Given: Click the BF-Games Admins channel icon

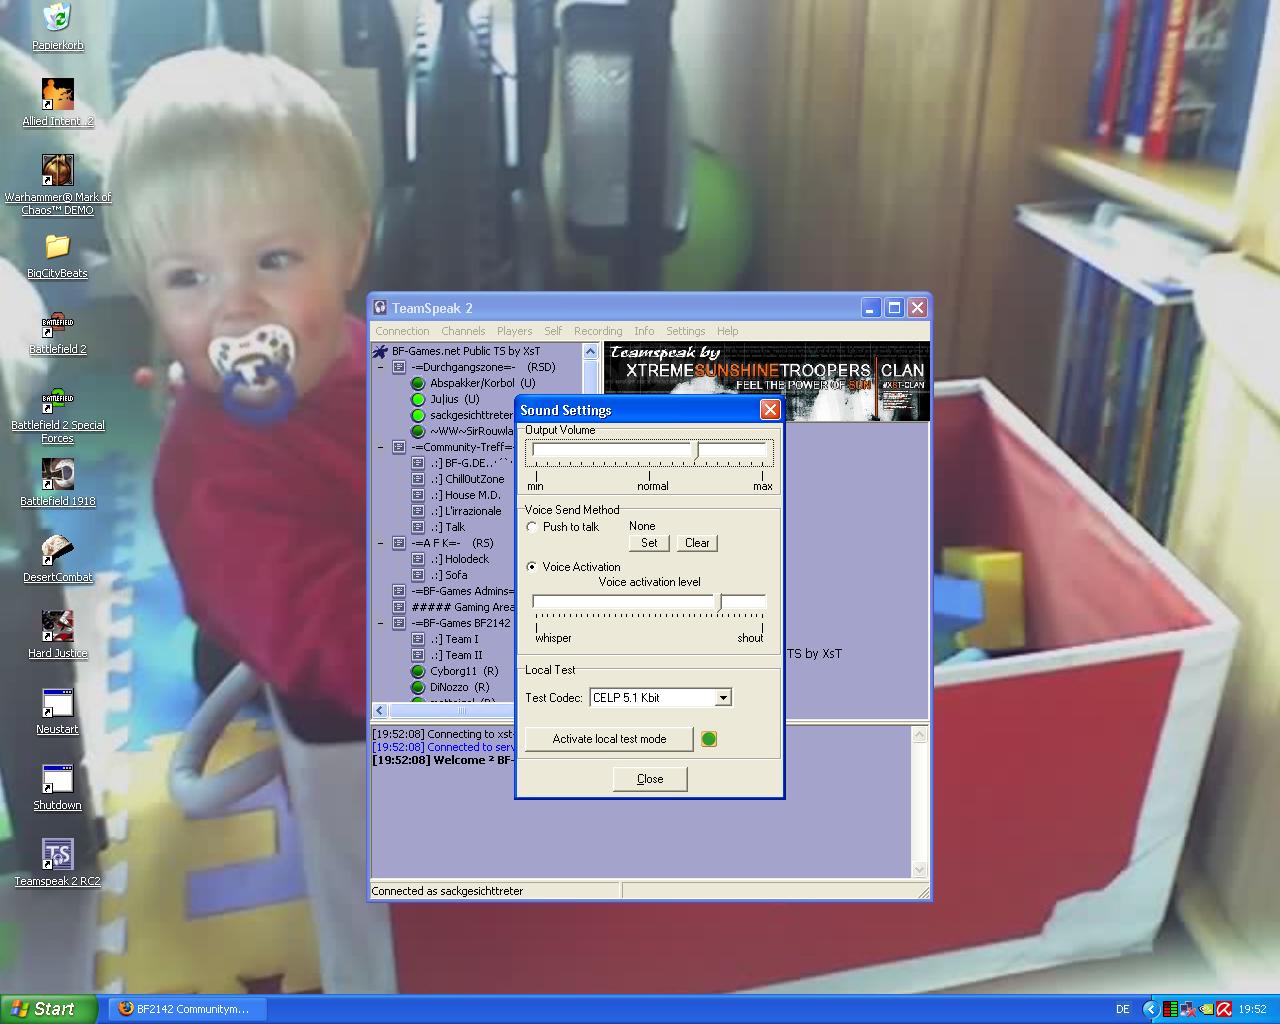Looking at the screenshot, I should (399, 591).
